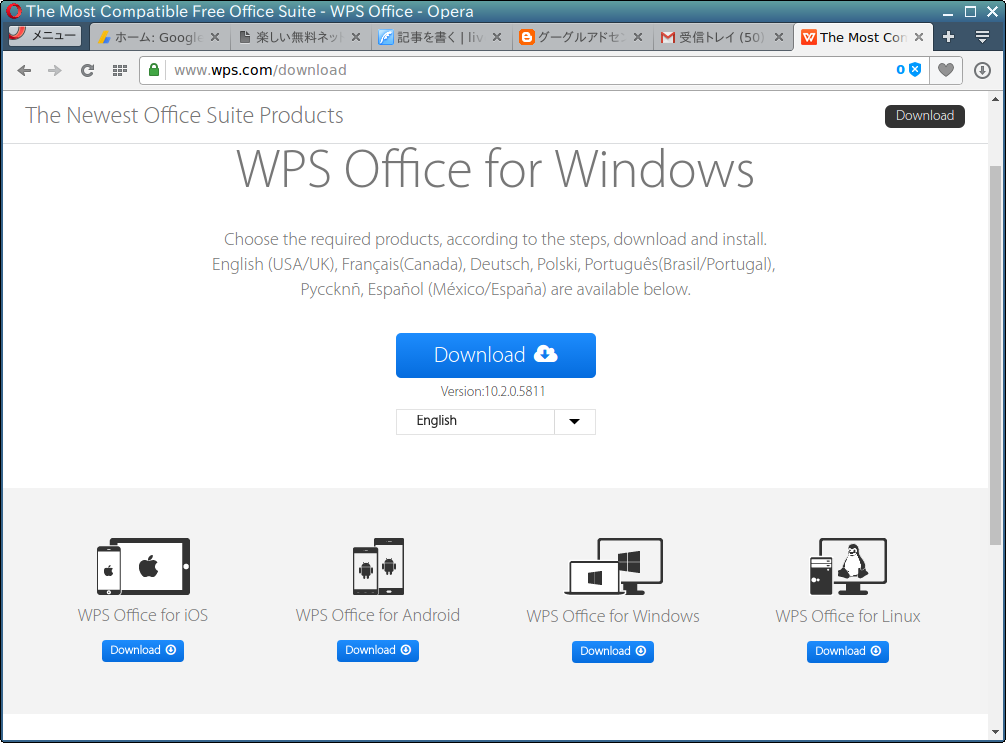Download WPS Office for Android
This screenshot has width=1006, height=743.
378,651
